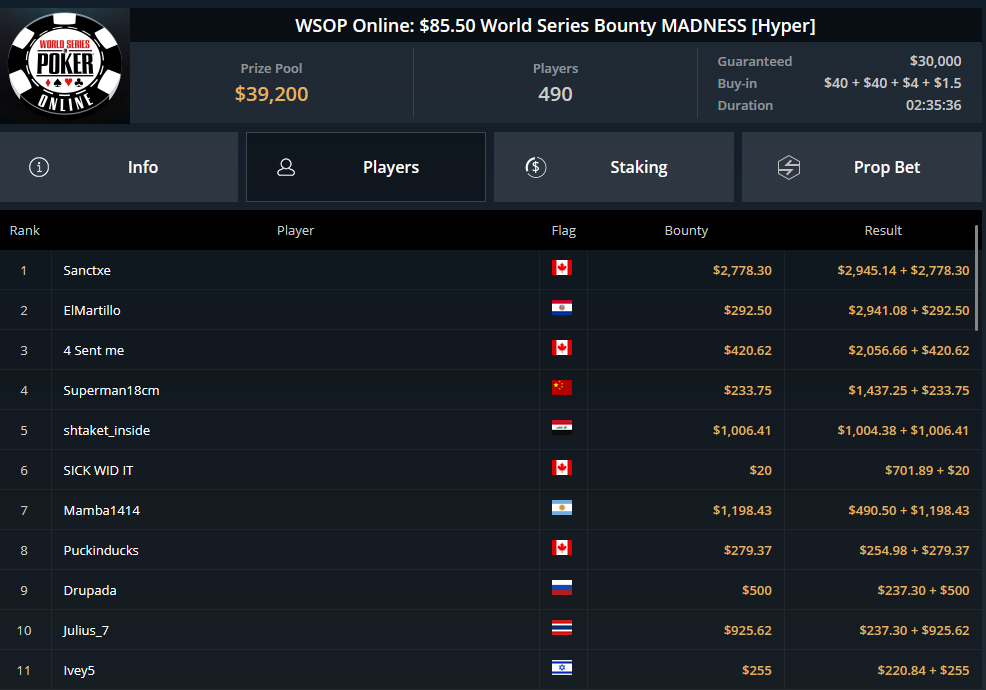Select player name Julius_7
The width and height of the screenshot is (986, 690).
(86, 630)
